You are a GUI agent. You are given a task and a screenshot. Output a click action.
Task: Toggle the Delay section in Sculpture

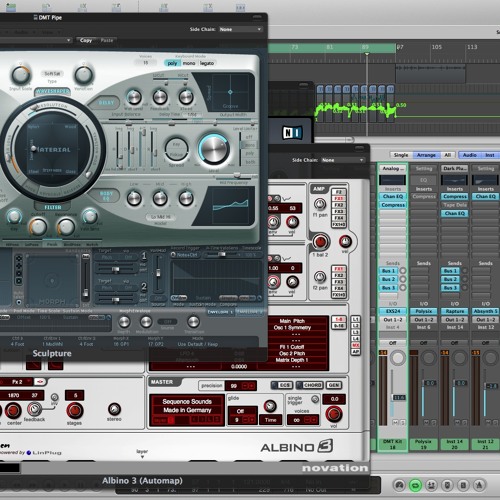(106, 102)
